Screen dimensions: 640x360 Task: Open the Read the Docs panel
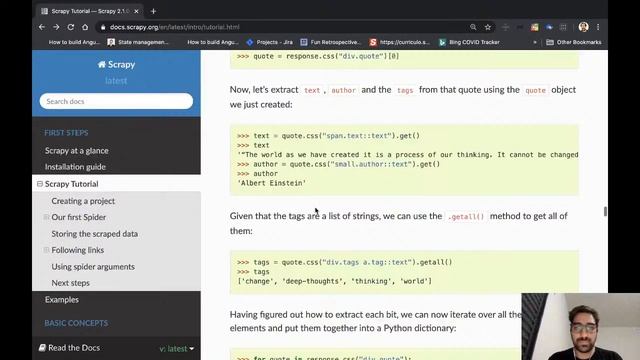69,348
